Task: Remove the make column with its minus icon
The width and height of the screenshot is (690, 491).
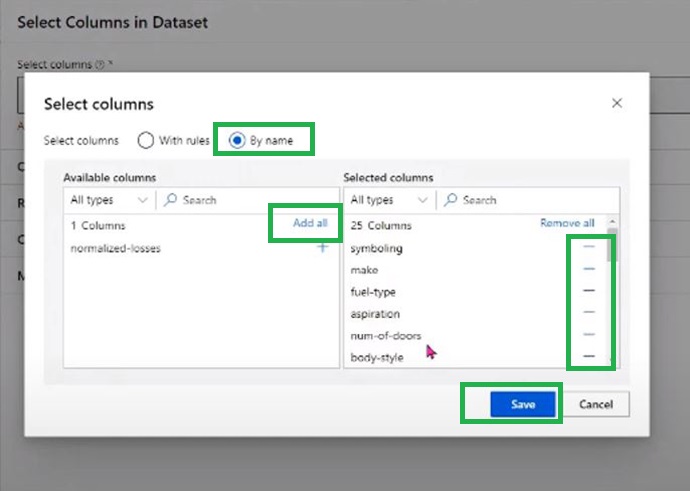Action: [x=589, y=269]
